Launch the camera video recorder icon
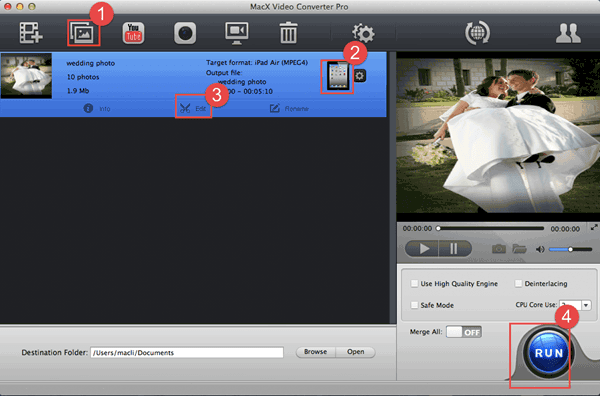 (185, 33)
